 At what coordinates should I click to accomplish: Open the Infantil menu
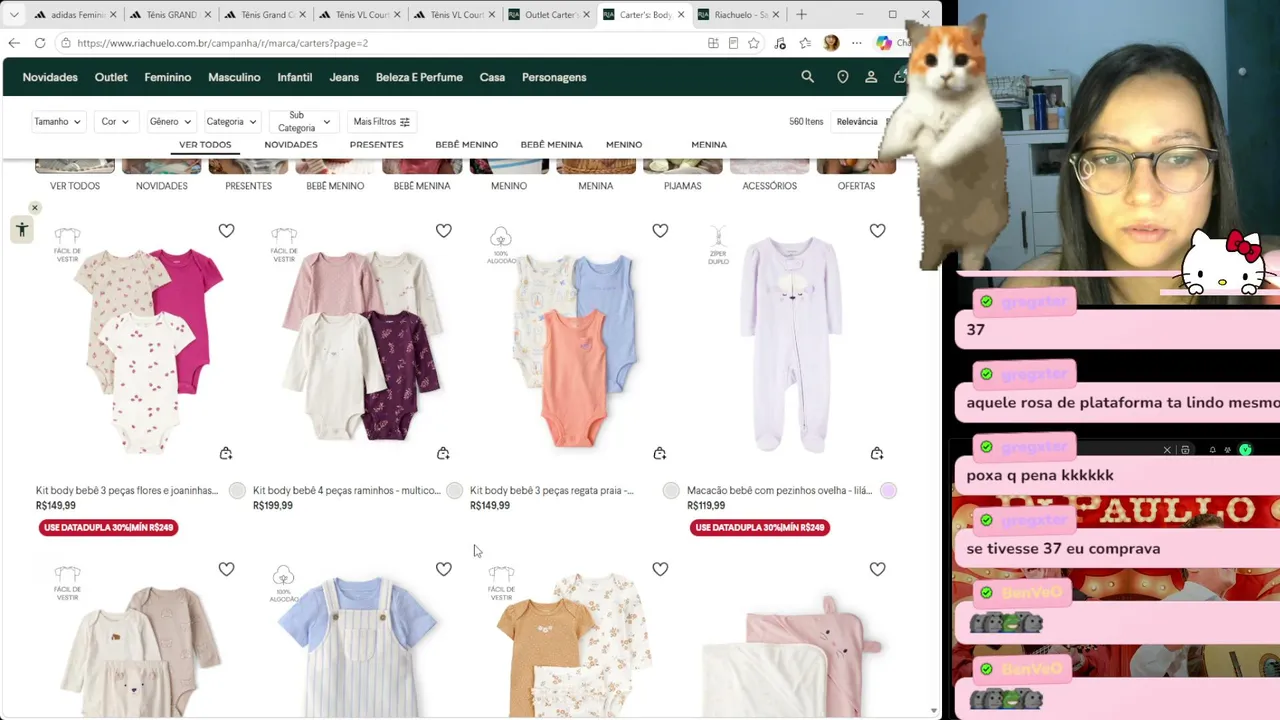click(x=295, y=77)
